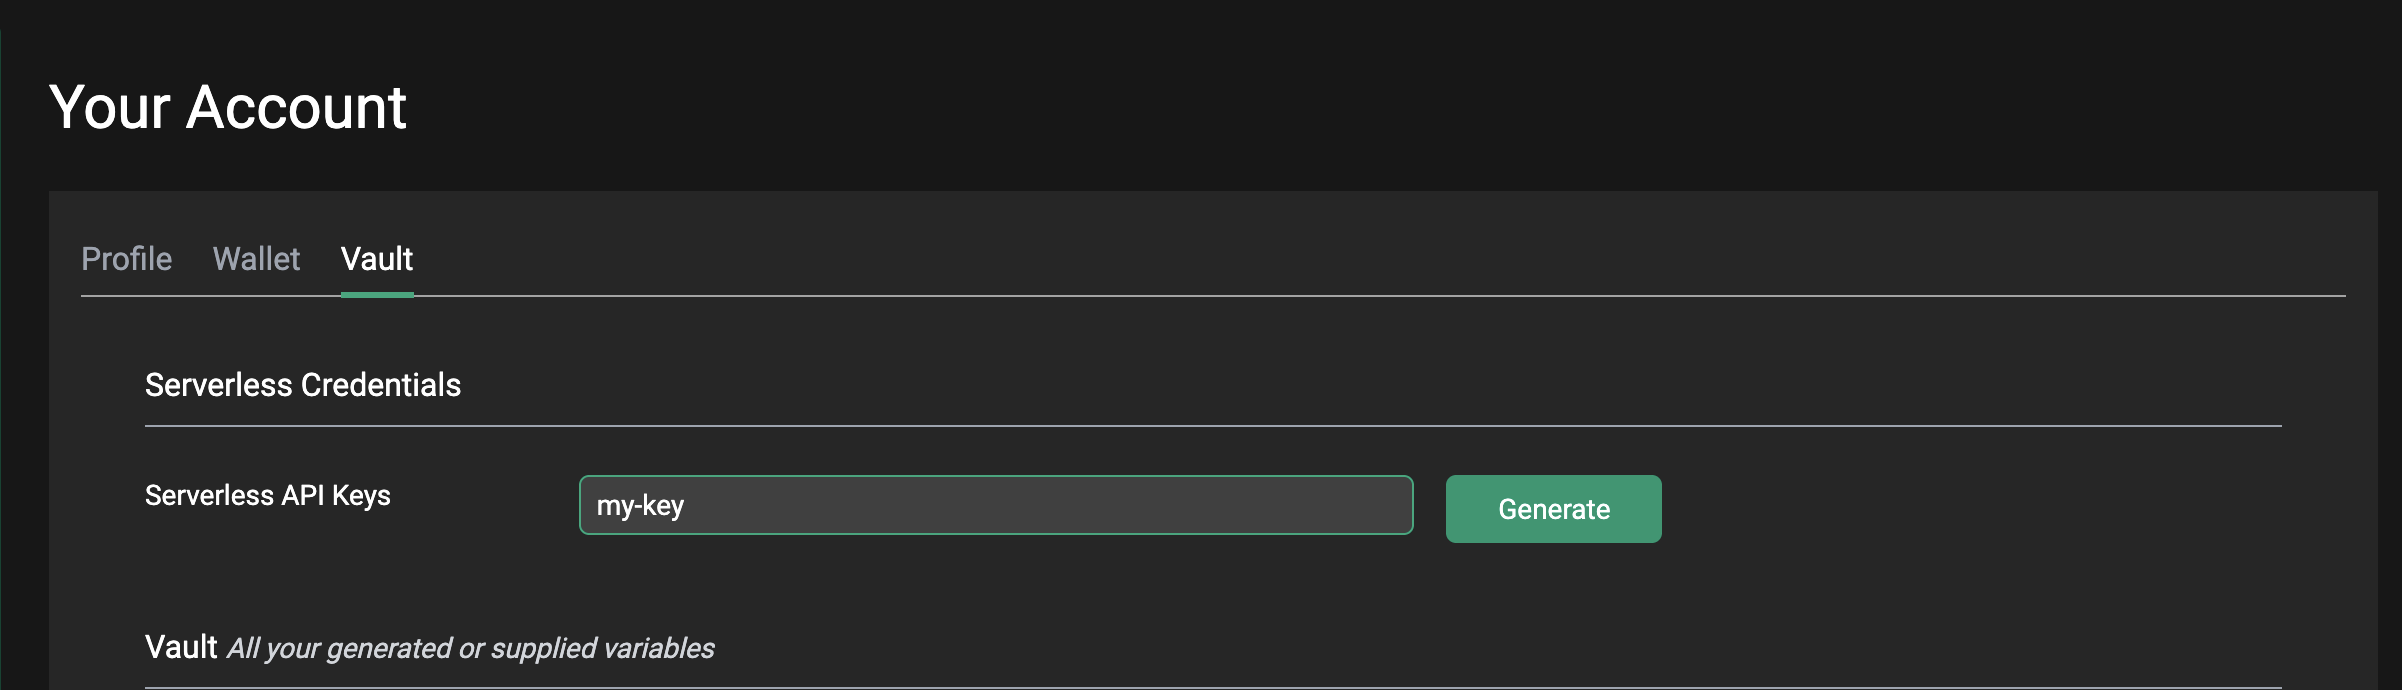Image resolution: width=2402 pixels, height=690 pixels.
Task: Select the Vault tab
Action: 377,259
